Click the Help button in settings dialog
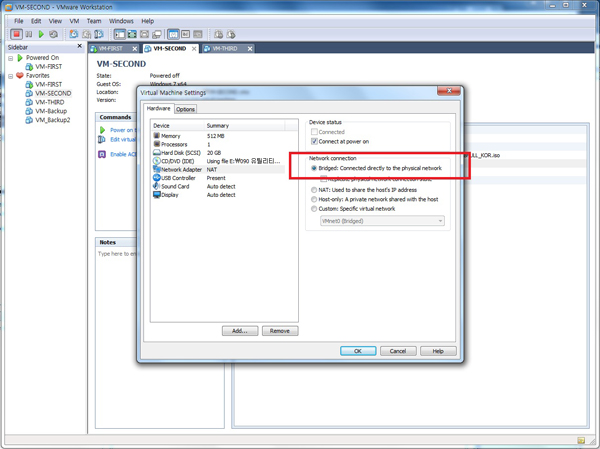 click(x=438, y=351)
